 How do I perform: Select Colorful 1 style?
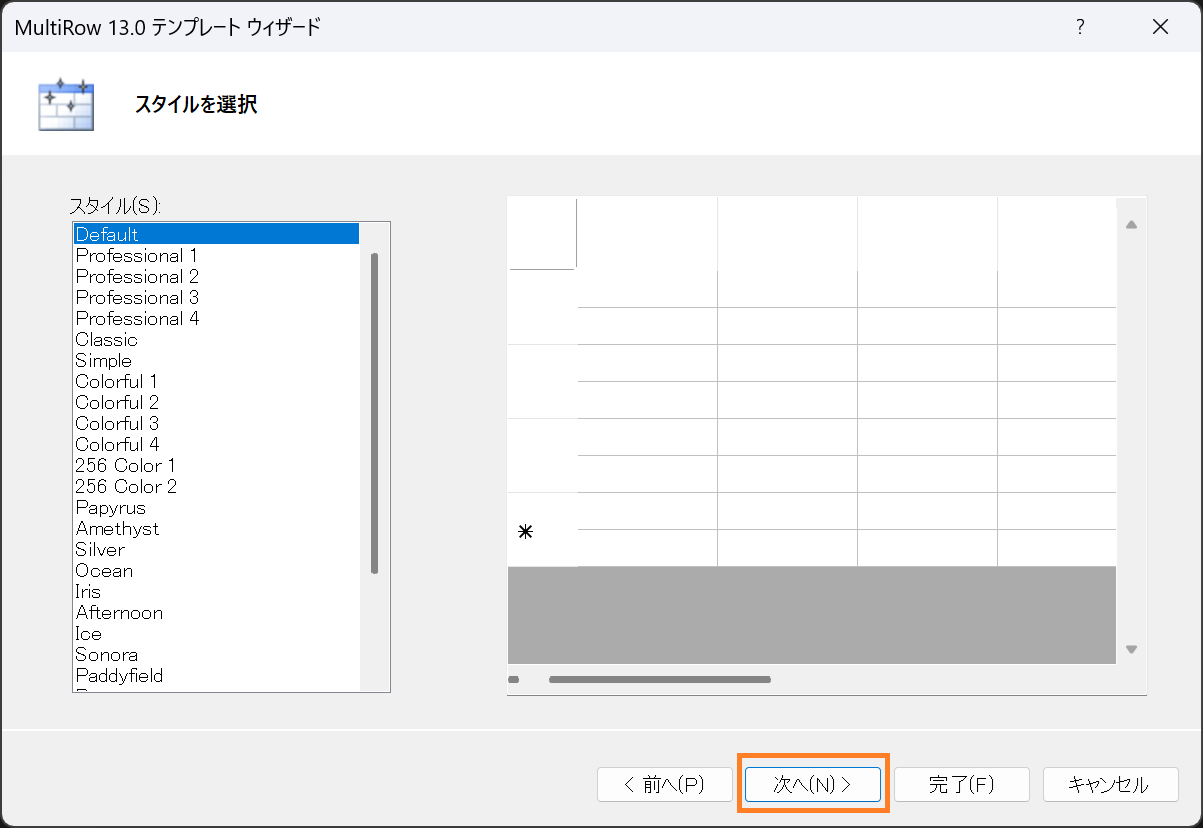click(x=216, y=381)
